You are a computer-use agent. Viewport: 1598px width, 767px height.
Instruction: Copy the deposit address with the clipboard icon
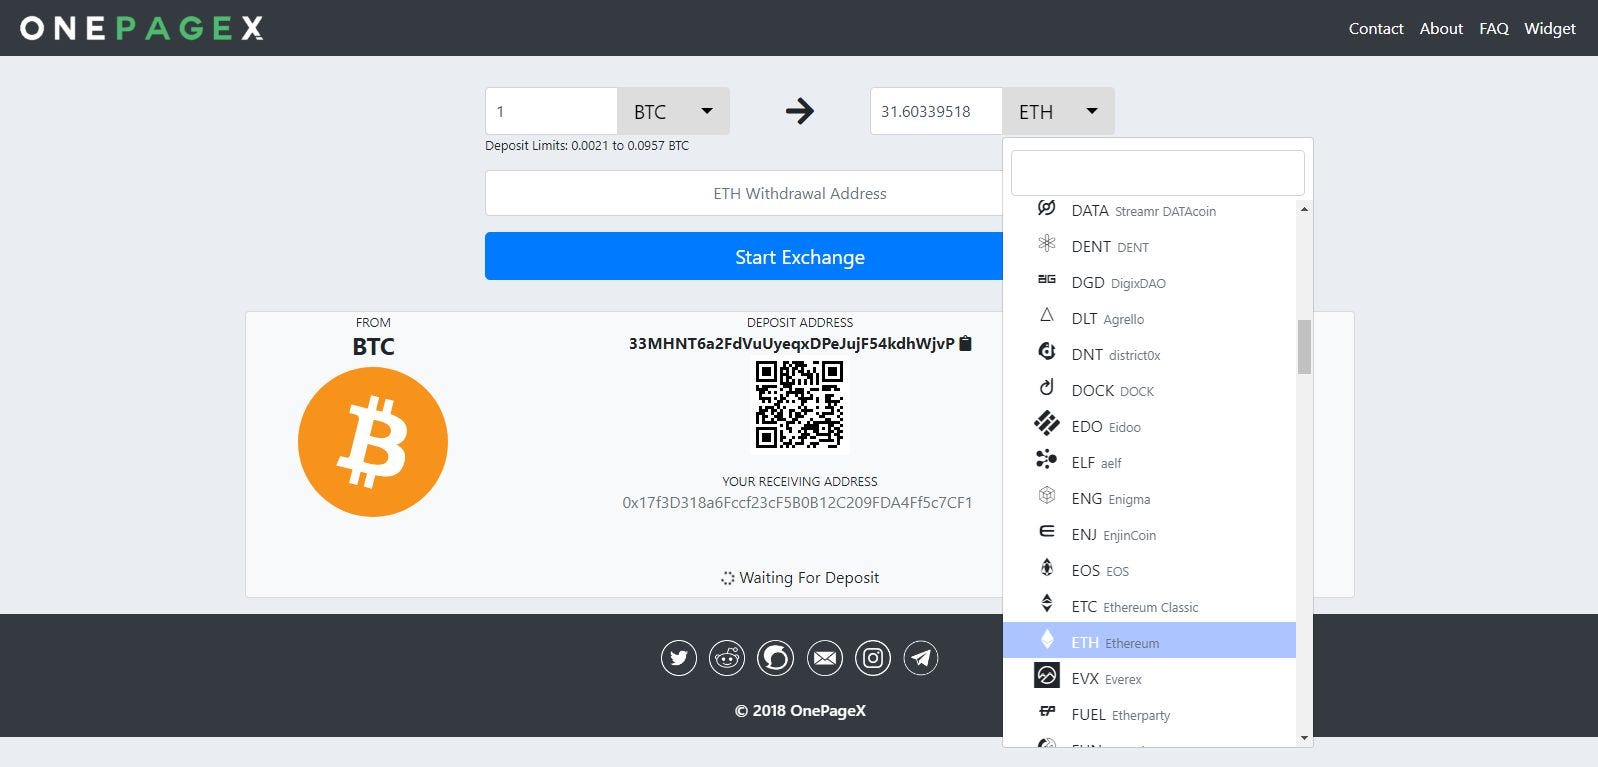click(965, 344)
